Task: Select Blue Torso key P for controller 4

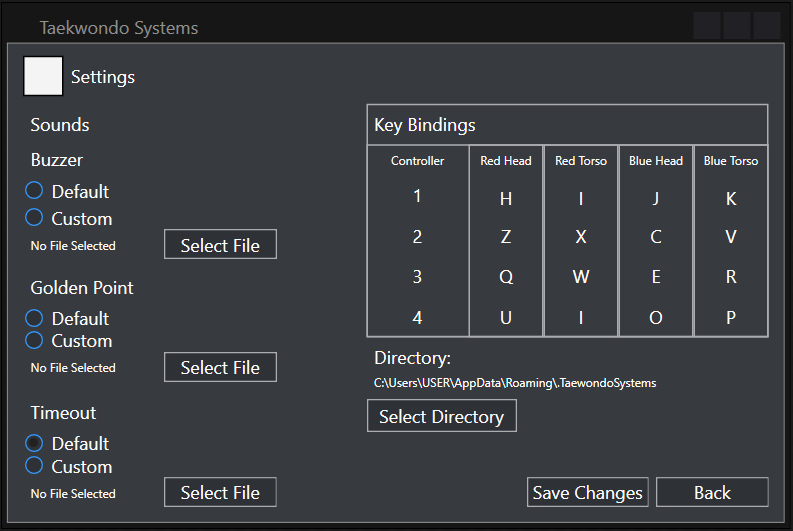Action: tap(731, 318)
